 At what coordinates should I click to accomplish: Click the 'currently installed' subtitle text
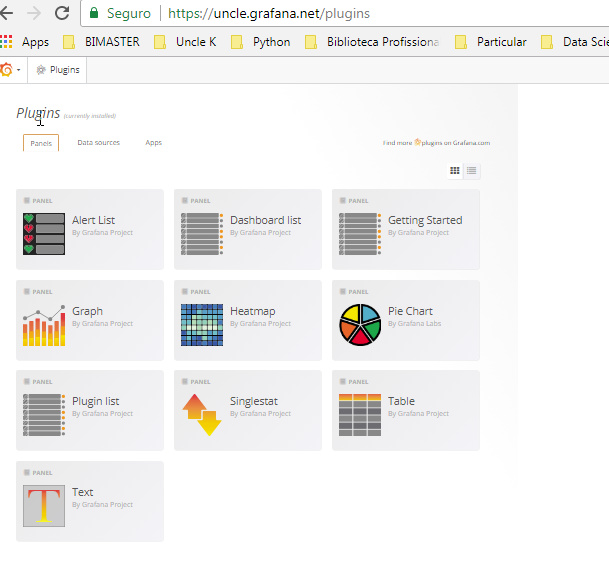tap(90, 116)
